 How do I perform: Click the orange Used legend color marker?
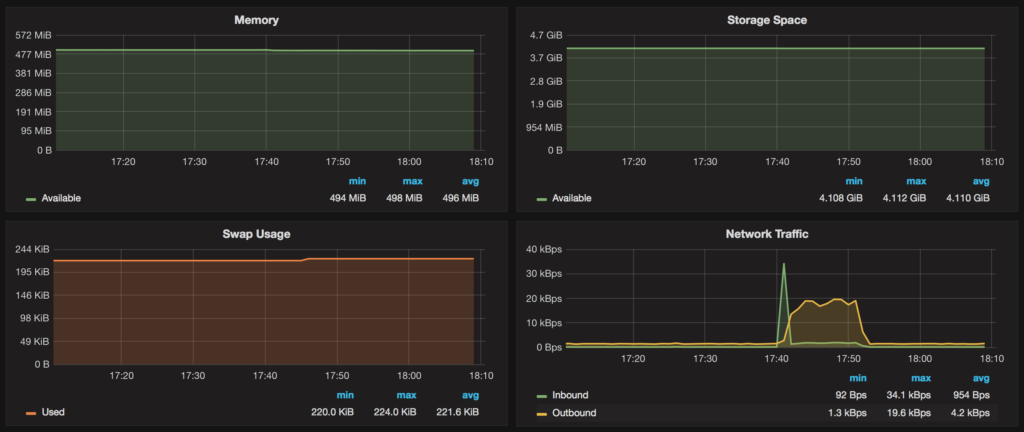[31, 413]
